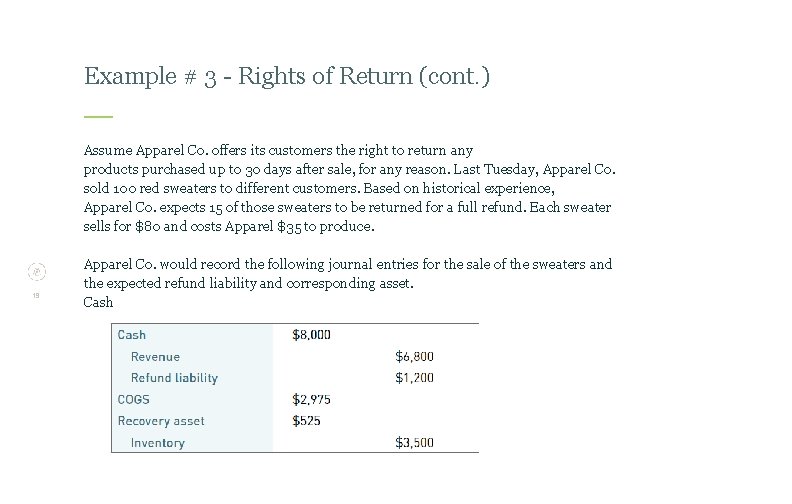The width and height of the screenshot is (792, 504).
Task: Select the 'Revenue' row label in the table
Action: [155, 357]
